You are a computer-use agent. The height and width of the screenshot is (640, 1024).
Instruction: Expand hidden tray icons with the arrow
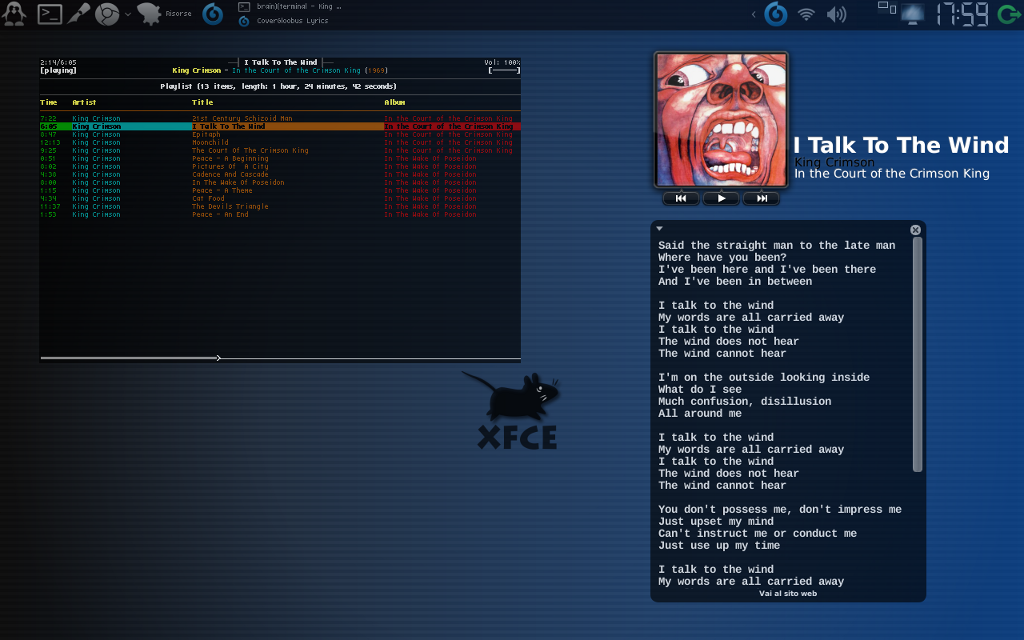point(753,14)
